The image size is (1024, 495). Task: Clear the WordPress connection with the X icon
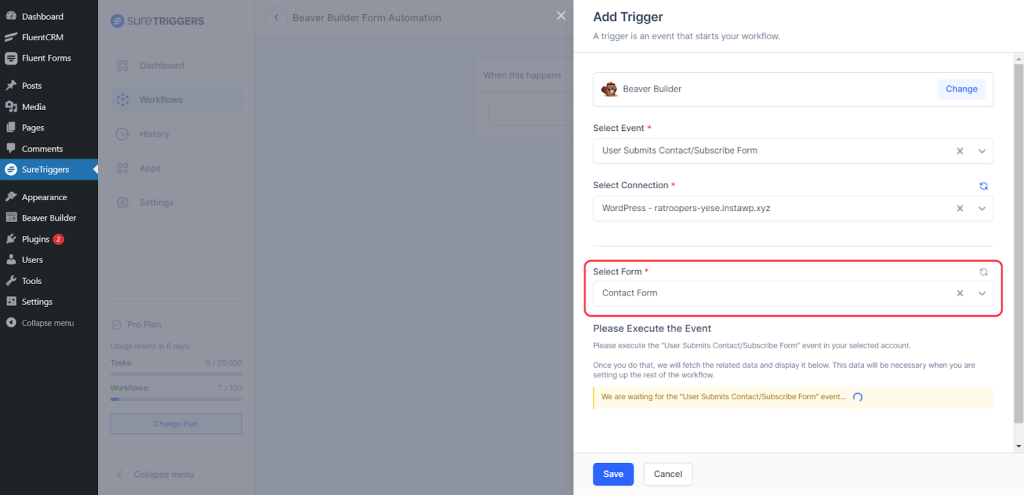959,209
